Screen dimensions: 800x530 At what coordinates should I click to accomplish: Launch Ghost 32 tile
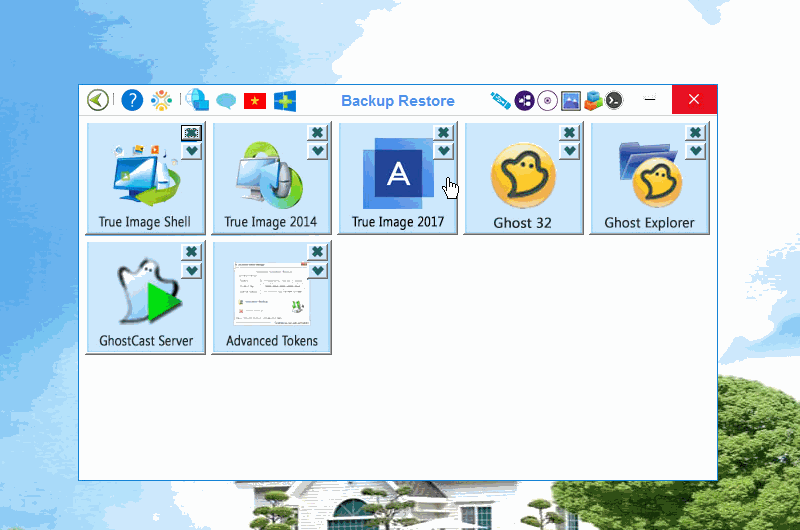tap(523, 178)
